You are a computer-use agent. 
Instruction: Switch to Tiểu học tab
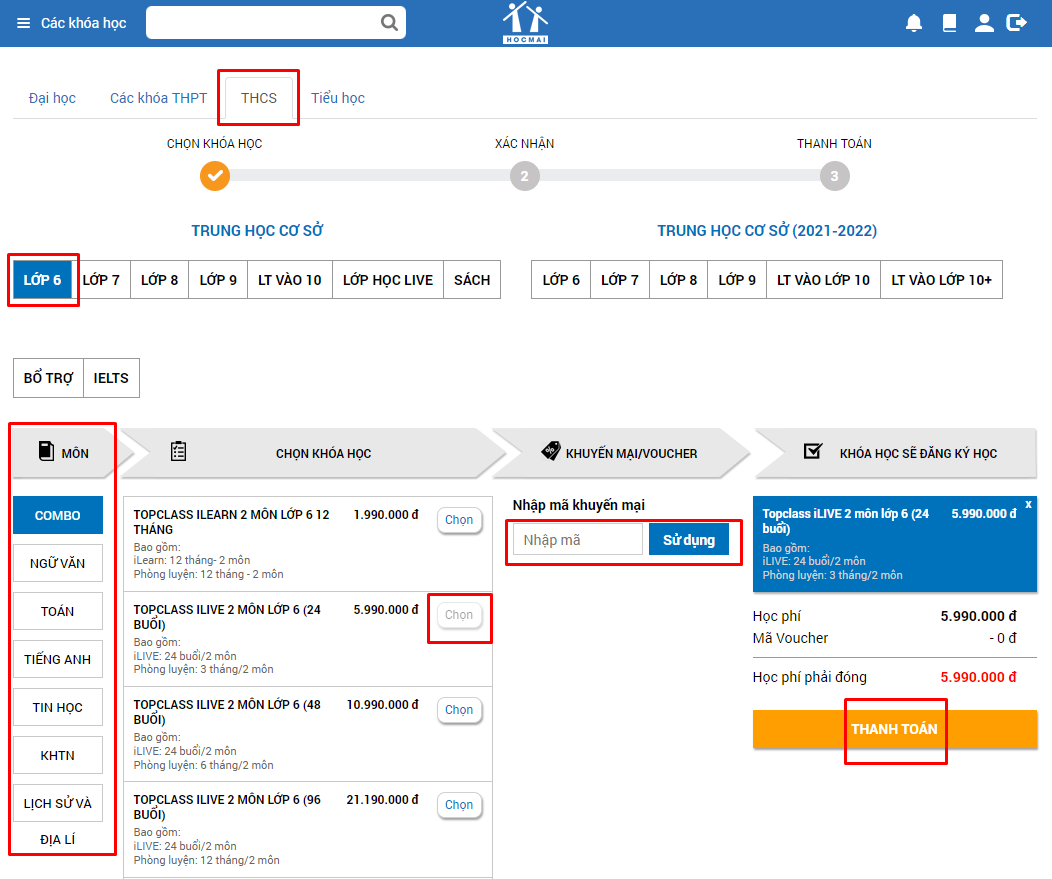tap(337, 98)
